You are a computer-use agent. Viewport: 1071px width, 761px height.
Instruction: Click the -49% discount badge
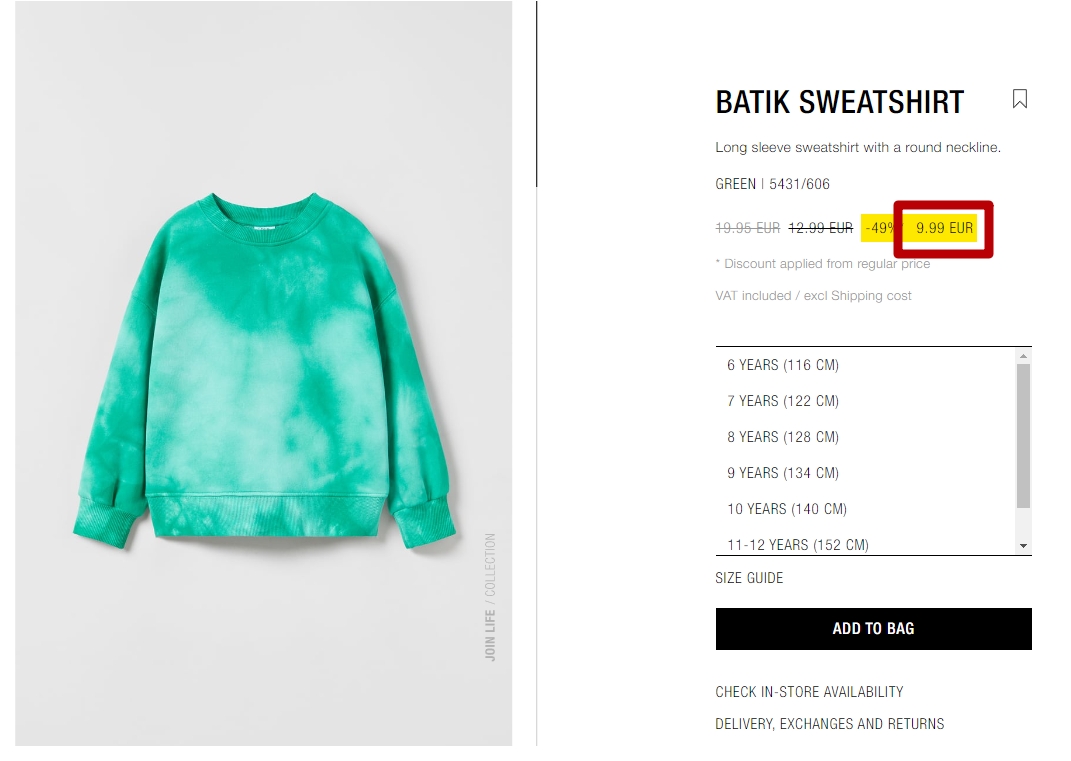tap(880, 228)
